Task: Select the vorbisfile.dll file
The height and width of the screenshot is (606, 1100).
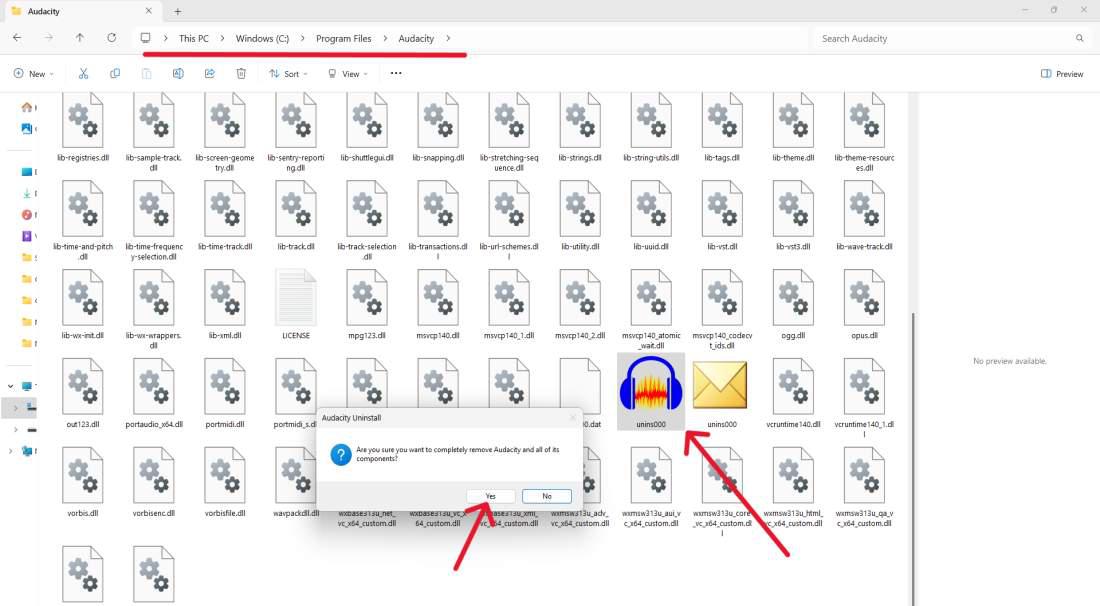Action: (x=224, y=483)
